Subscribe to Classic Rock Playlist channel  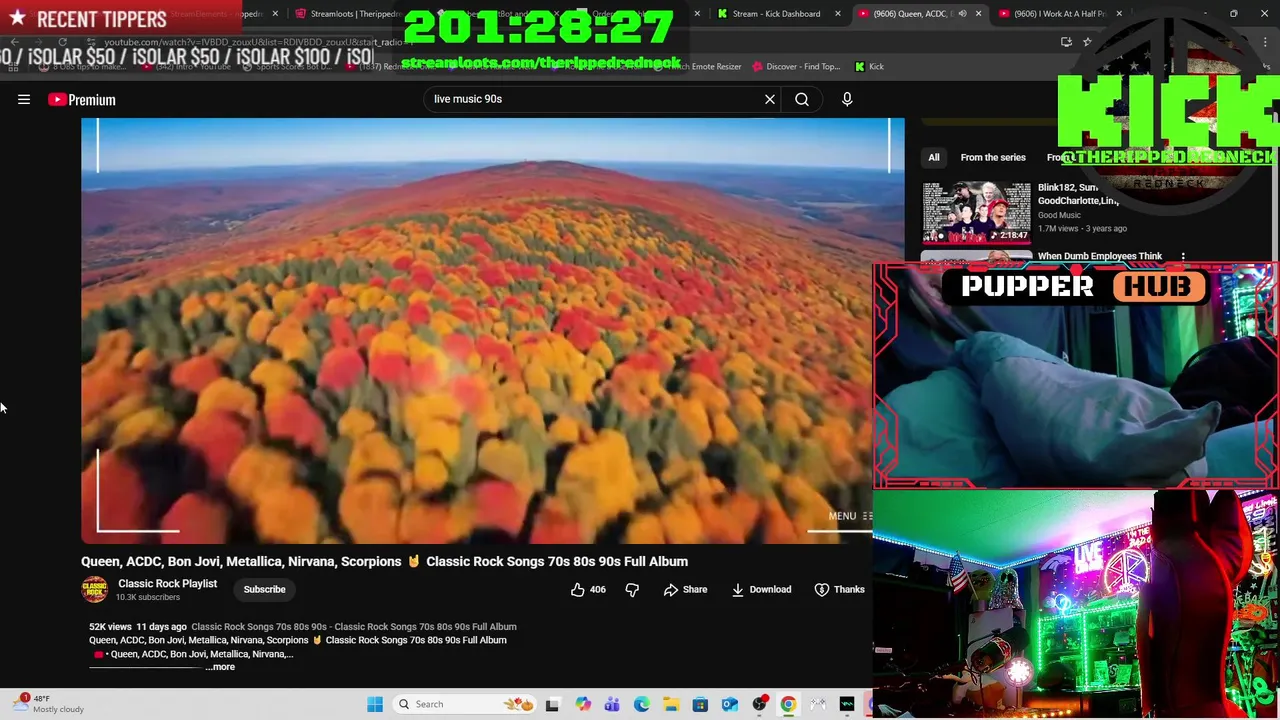pos(264,589)
